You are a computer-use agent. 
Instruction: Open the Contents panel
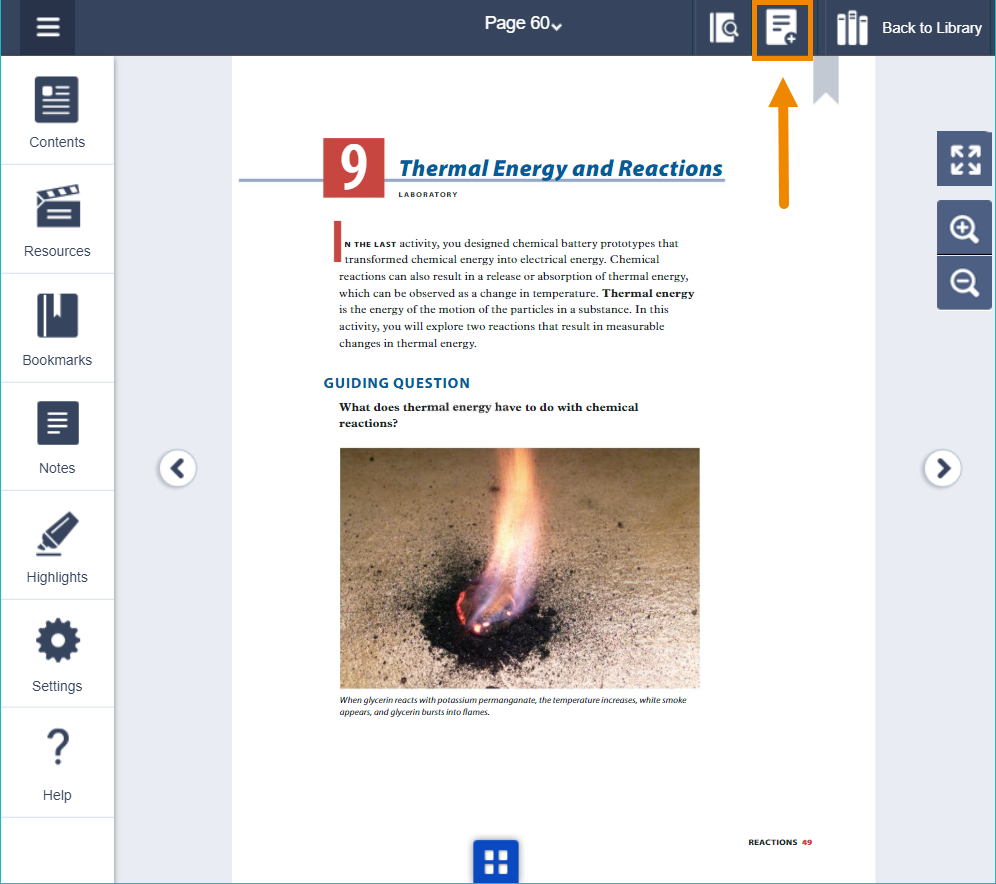(57, 112)
